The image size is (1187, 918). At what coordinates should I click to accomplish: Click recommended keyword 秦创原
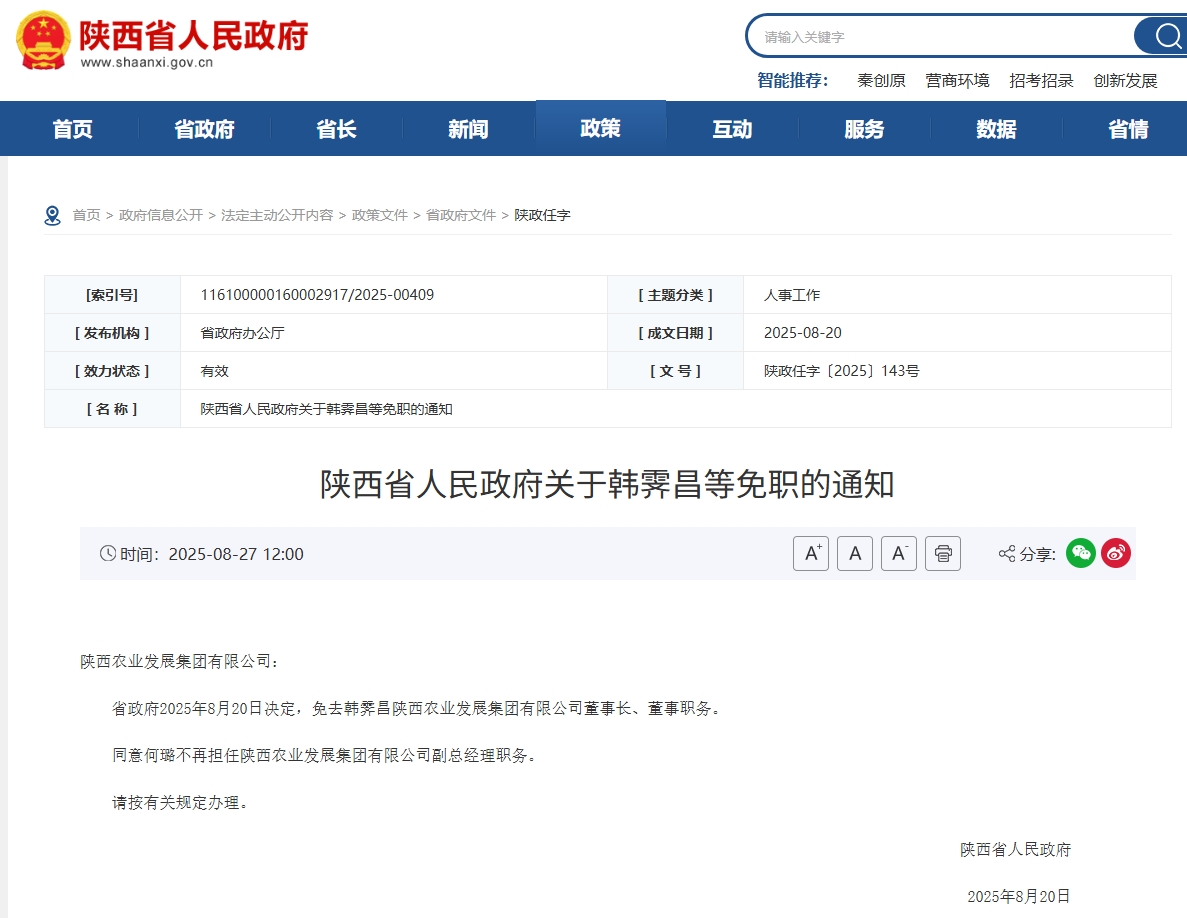[881, 80]
